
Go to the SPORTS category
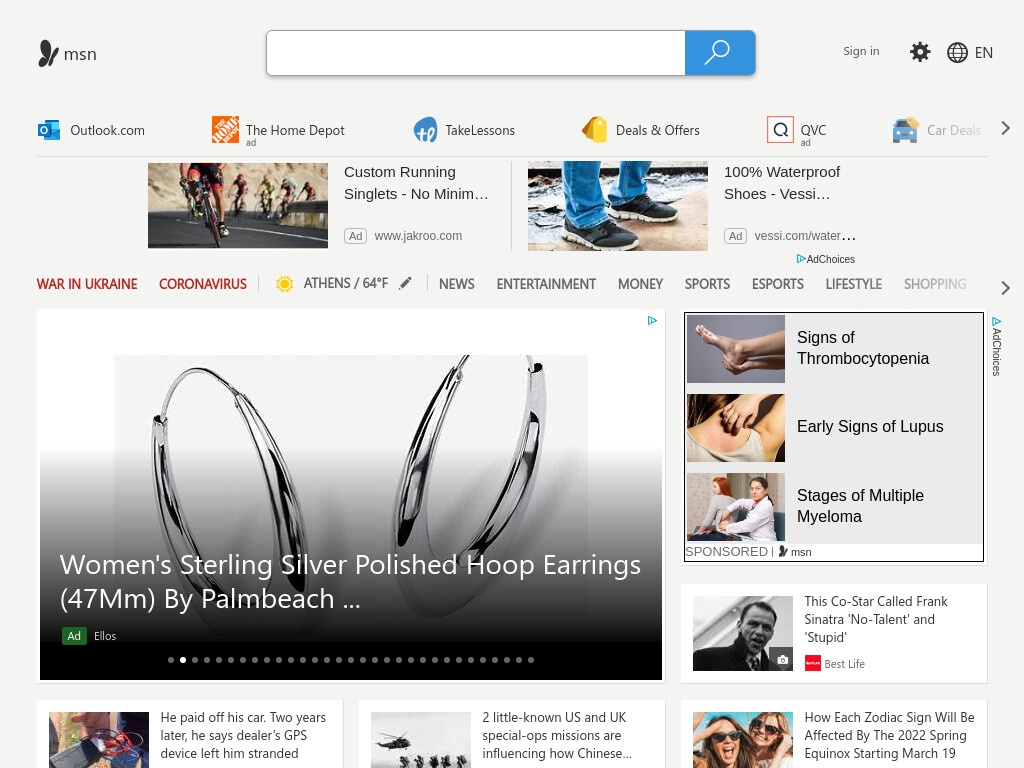click(707, 284)
